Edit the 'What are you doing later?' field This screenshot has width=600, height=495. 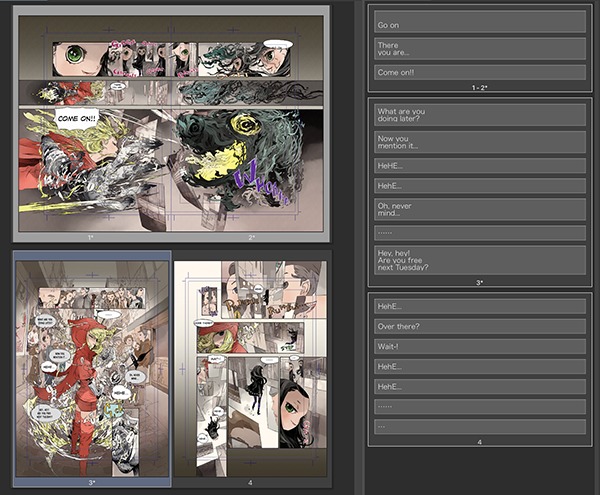click(480, 115)
